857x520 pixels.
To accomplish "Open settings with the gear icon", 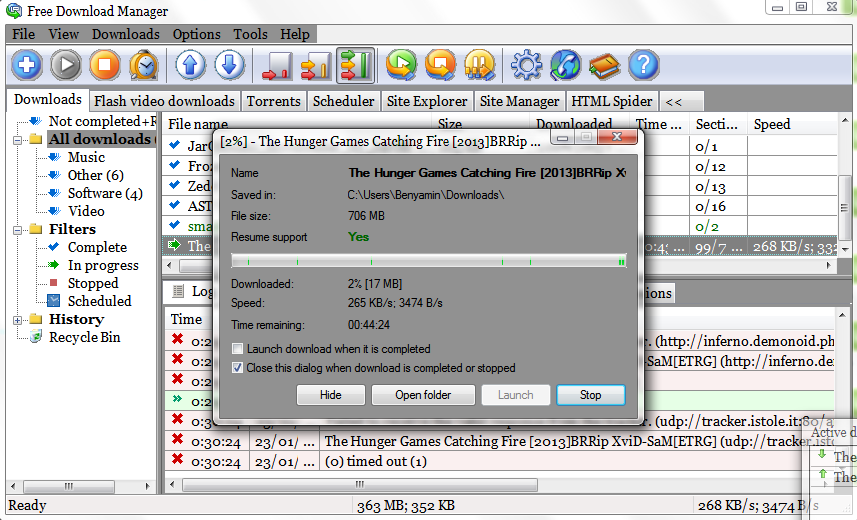I will (x=526, y=65).
